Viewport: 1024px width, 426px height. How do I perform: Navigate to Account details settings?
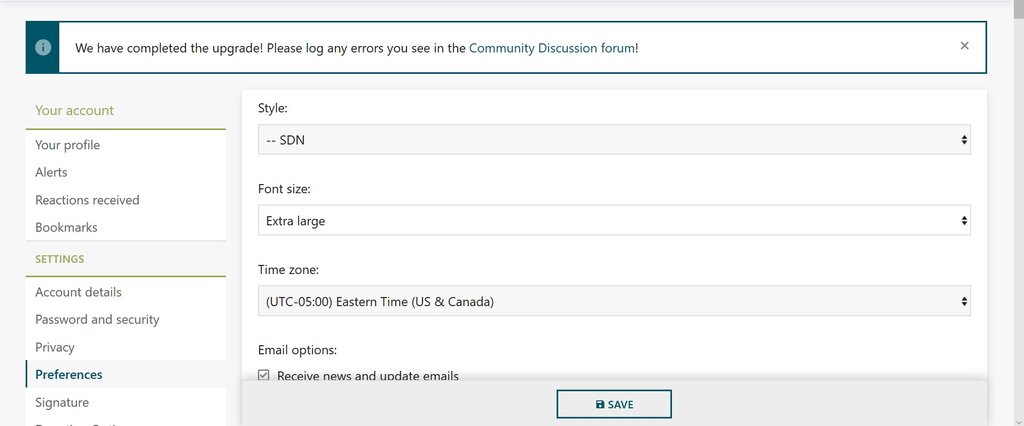(x=79, y=292)
